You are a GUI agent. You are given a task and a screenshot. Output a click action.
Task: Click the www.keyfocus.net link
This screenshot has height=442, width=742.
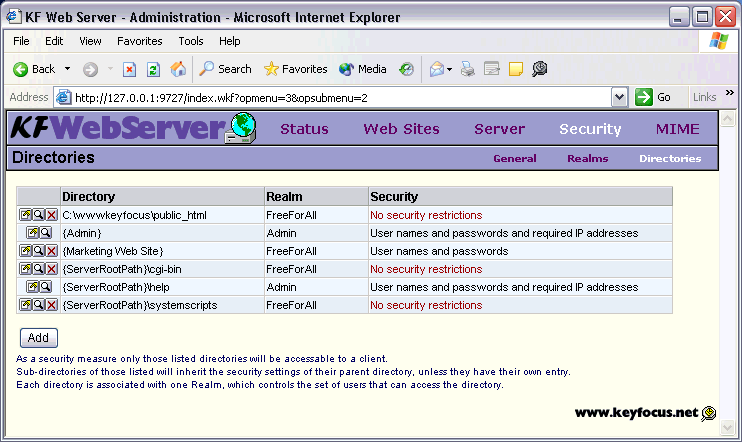point(636,413)
